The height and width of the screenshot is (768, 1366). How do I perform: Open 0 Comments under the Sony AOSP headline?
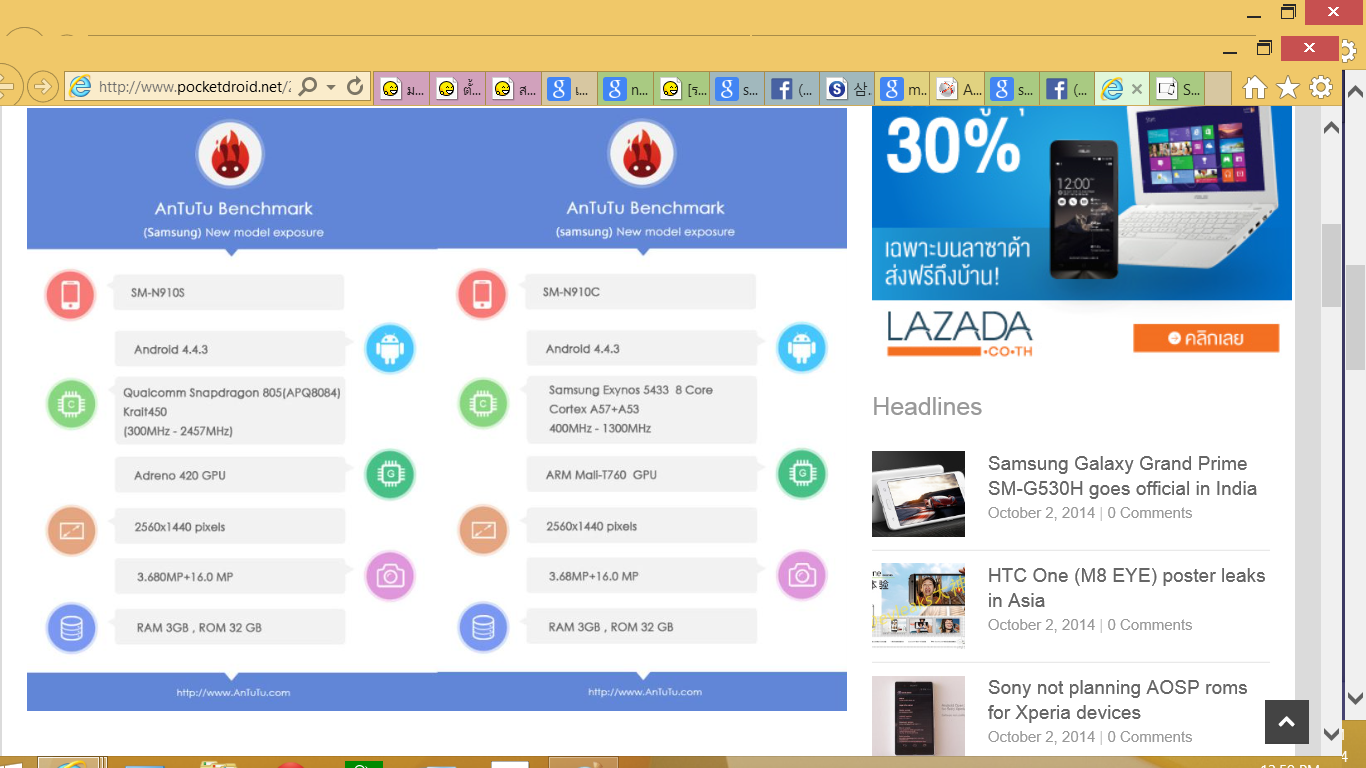coord(1150,737)
